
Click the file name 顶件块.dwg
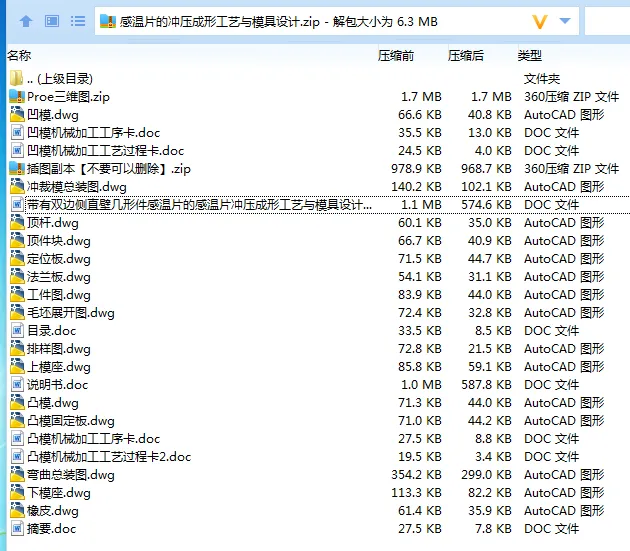click(x=59, y=240)
